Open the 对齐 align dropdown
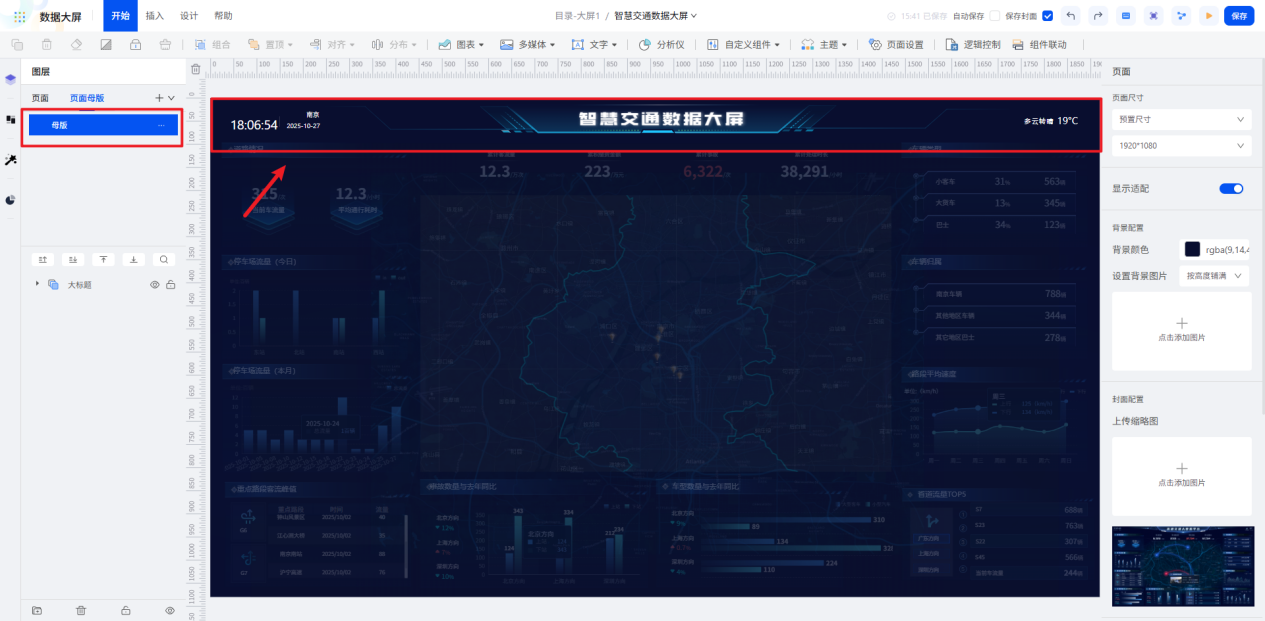 pos(331,45)
